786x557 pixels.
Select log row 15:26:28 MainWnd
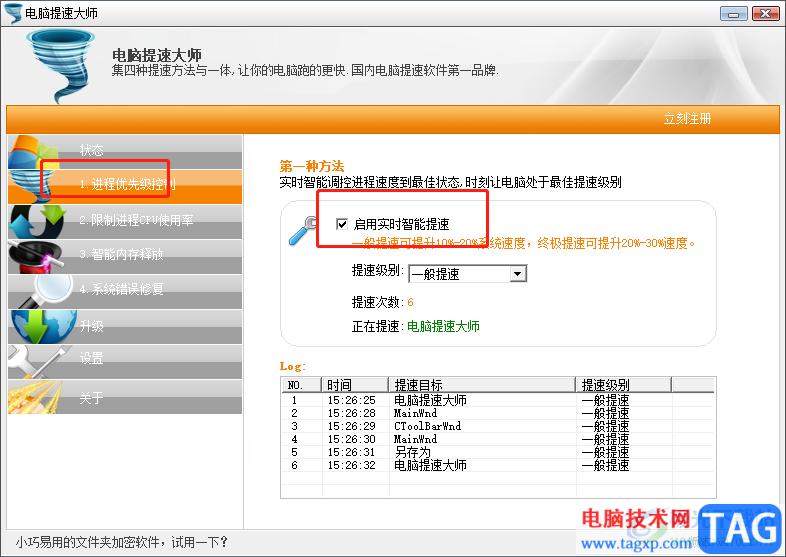pos(498,413)
